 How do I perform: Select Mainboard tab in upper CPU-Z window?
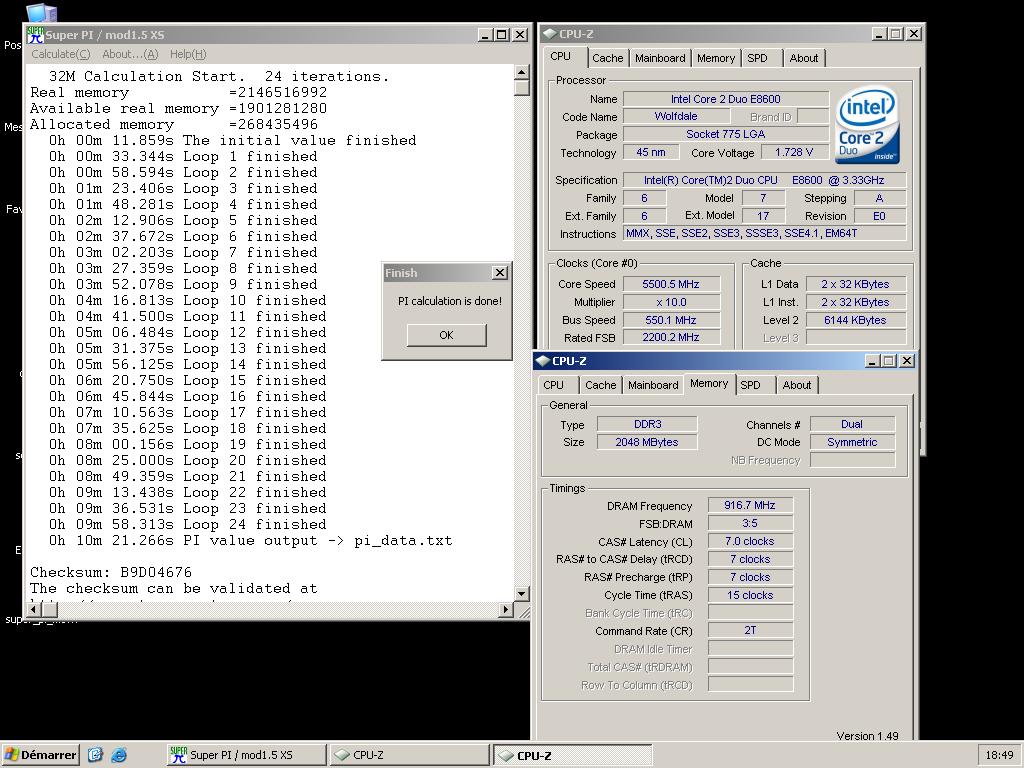click(x=660, y=58)
